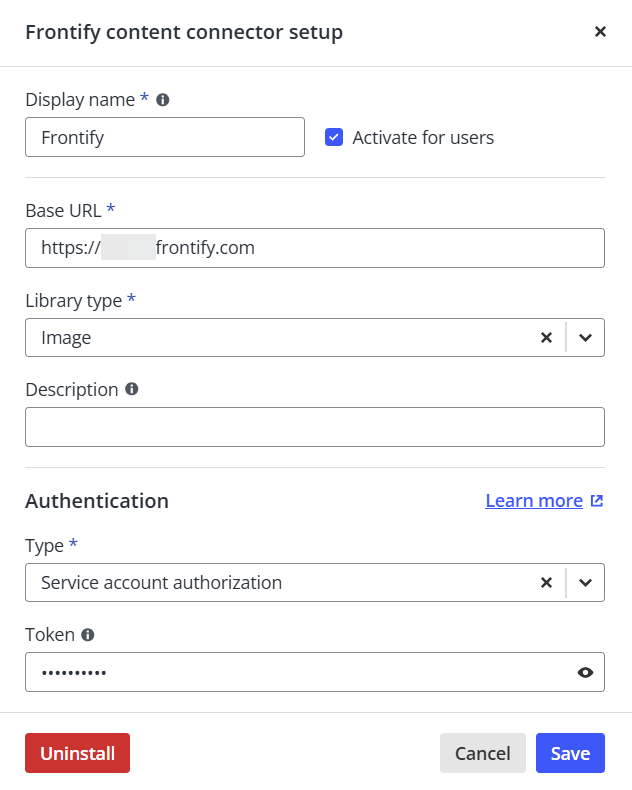This screenshot has width=632, height=790.
Task: Show Description info tooltip icon
Action: point(132,389)
